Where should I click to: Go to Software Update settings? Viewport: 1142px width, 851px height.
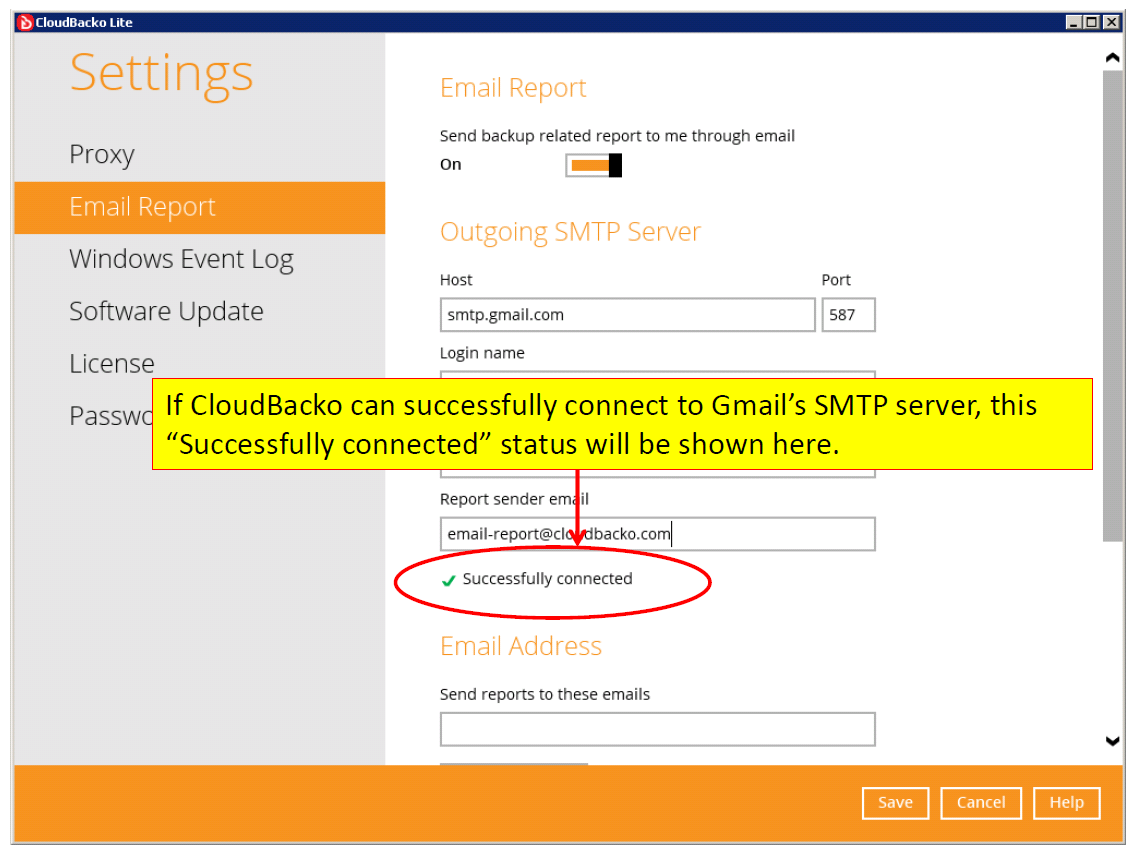pos(166,312)
